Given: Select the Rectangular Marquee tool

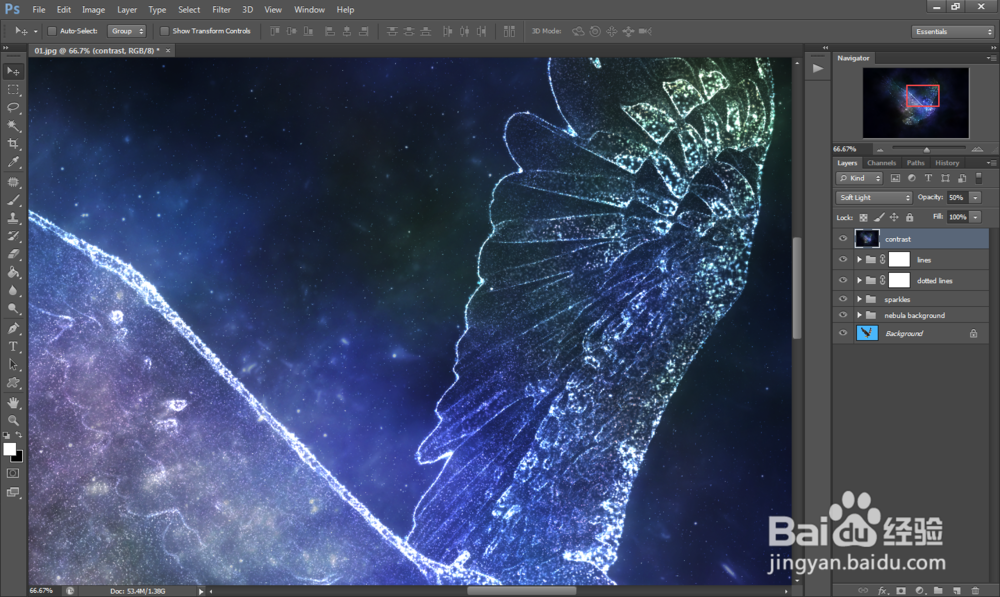Looking at the screenshot, I should tap(13, 90).
